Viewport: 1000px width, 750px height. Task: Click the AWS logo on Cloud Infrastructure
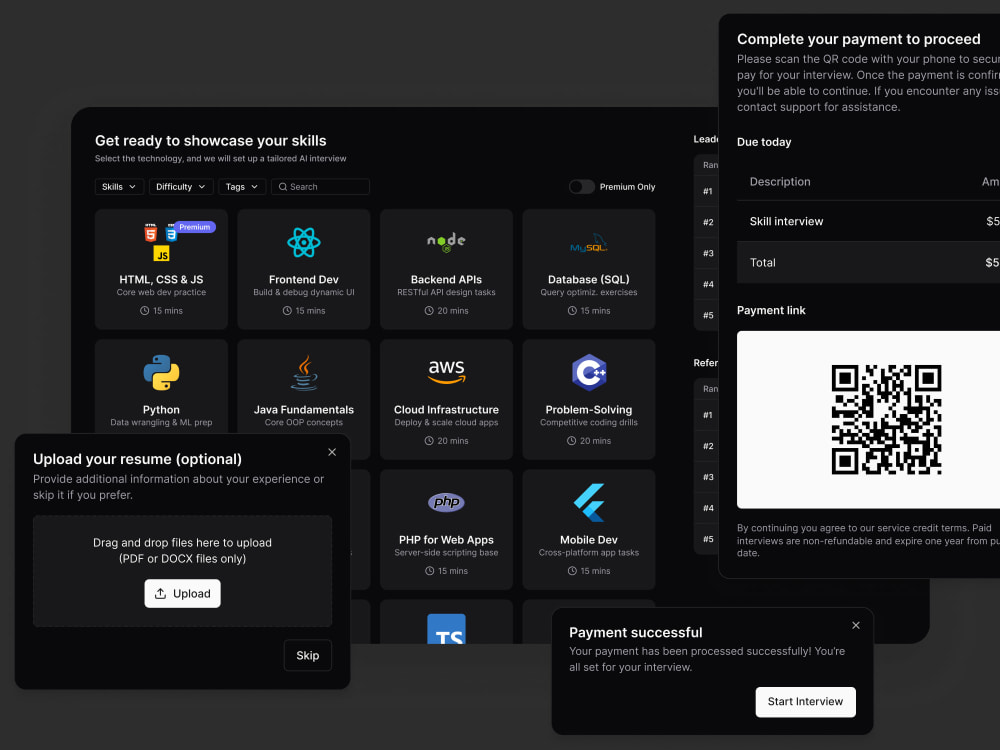(446, 372)
